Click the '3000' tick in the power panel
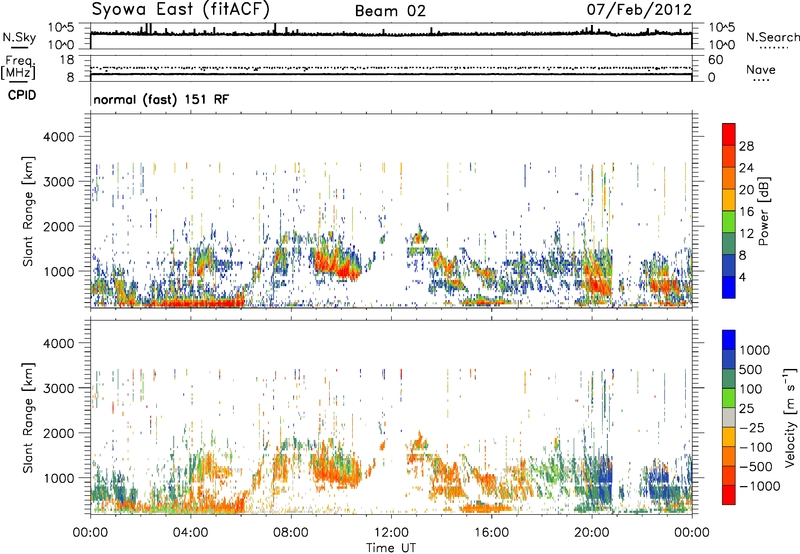 (59, 182)
